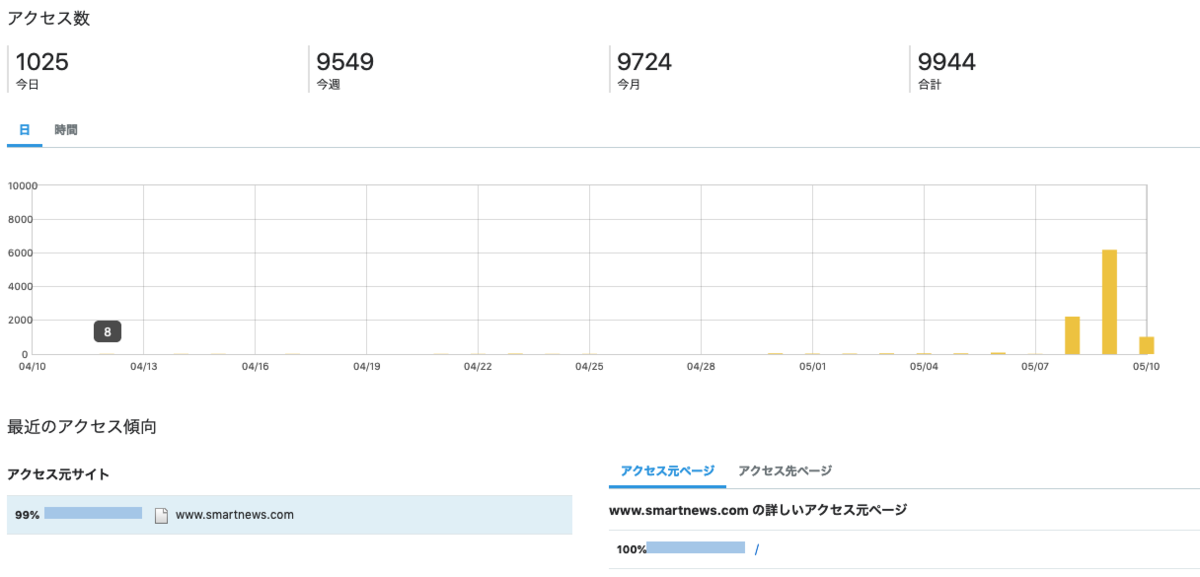
Task: Click the 今月 label
Action: pos(628,85)
